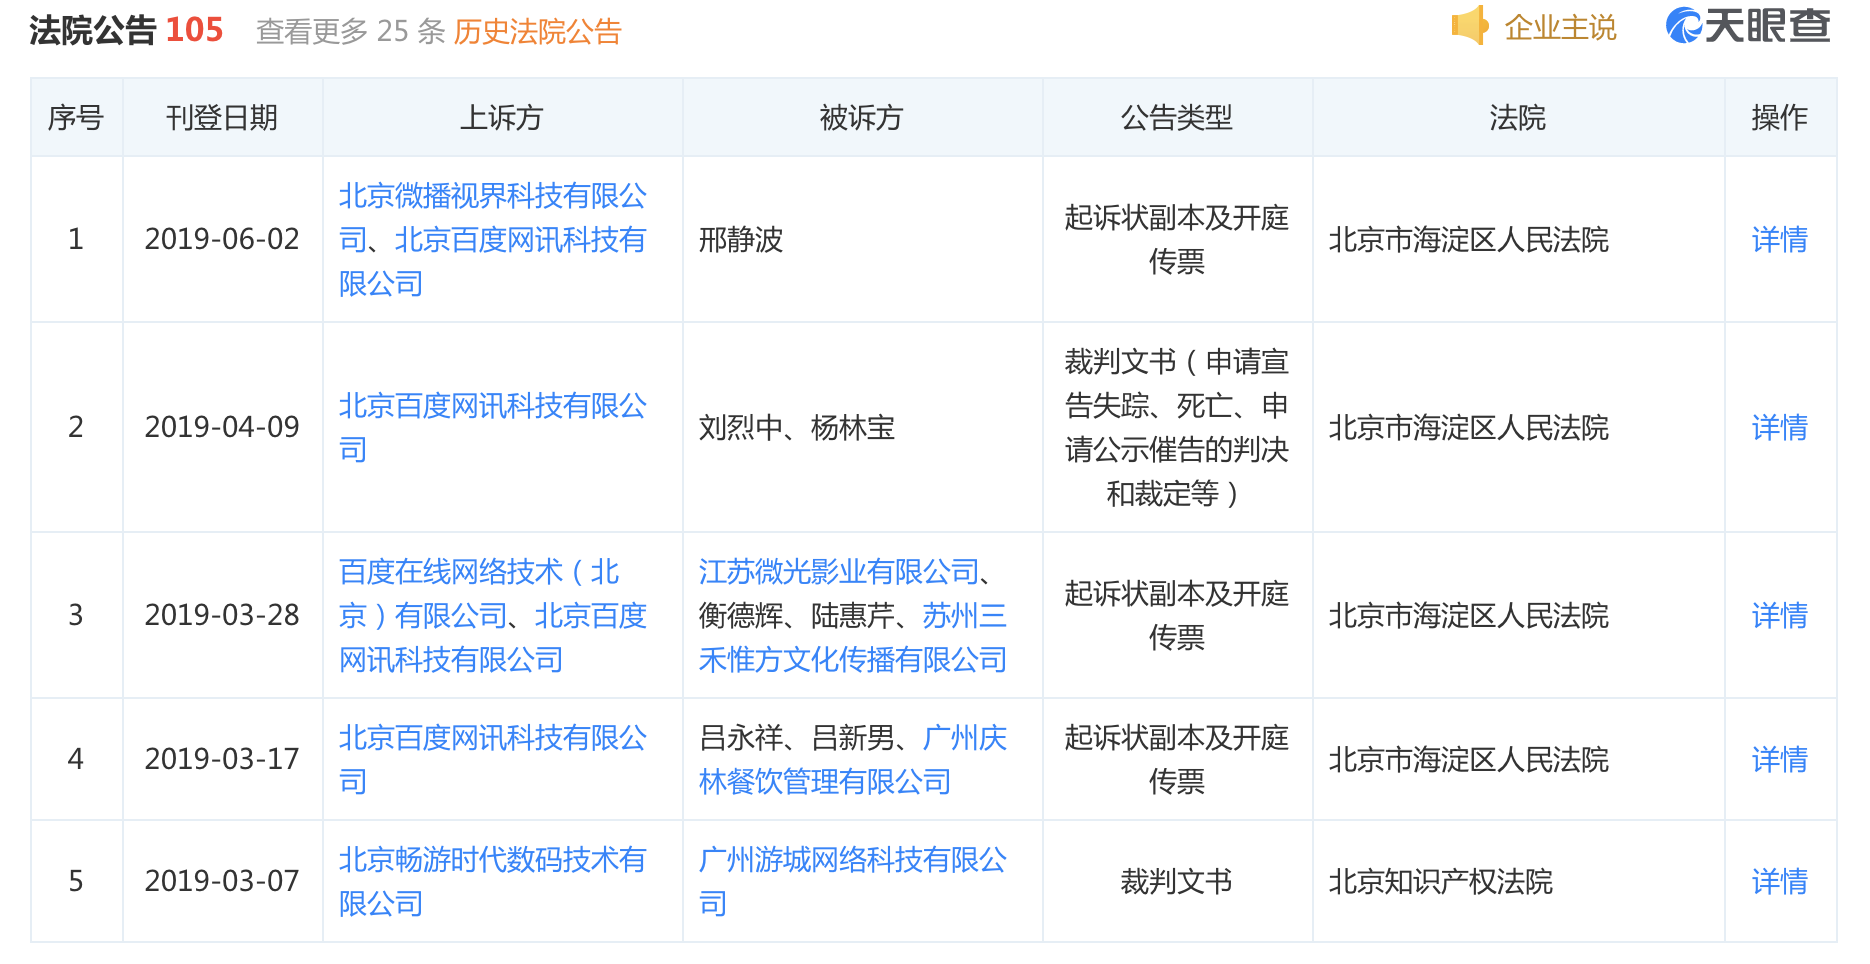This screenshot has width=1870, height=964.
Task: Open 详情 for the 2019-03-28 announcement
Action: [x=1780, y=616]
